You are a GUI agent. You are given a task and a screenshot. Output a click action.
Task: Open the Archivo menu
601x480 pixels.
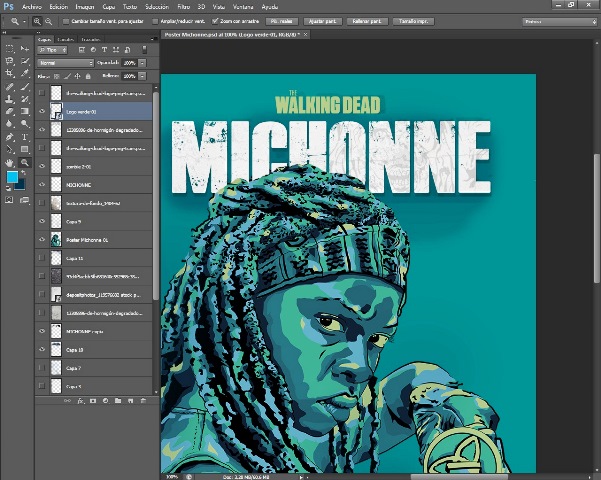point(31,7)
